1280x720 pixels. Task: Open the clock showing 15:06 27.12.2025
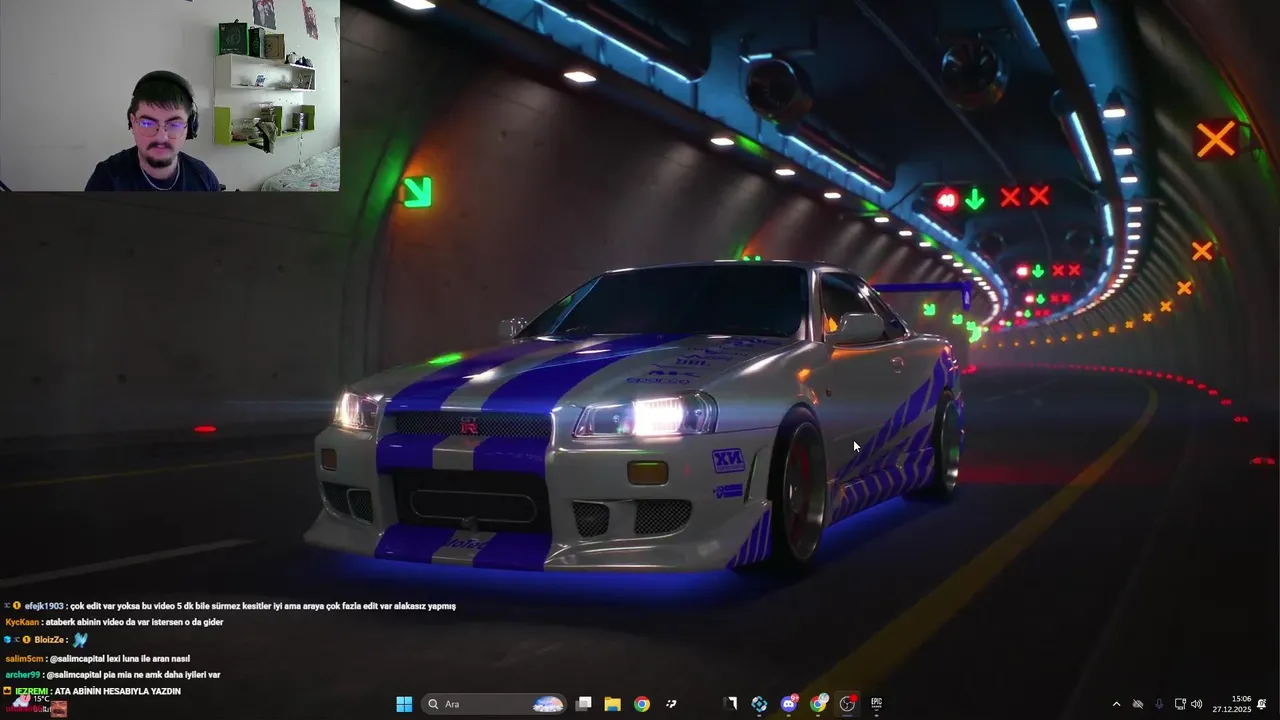1232,704
